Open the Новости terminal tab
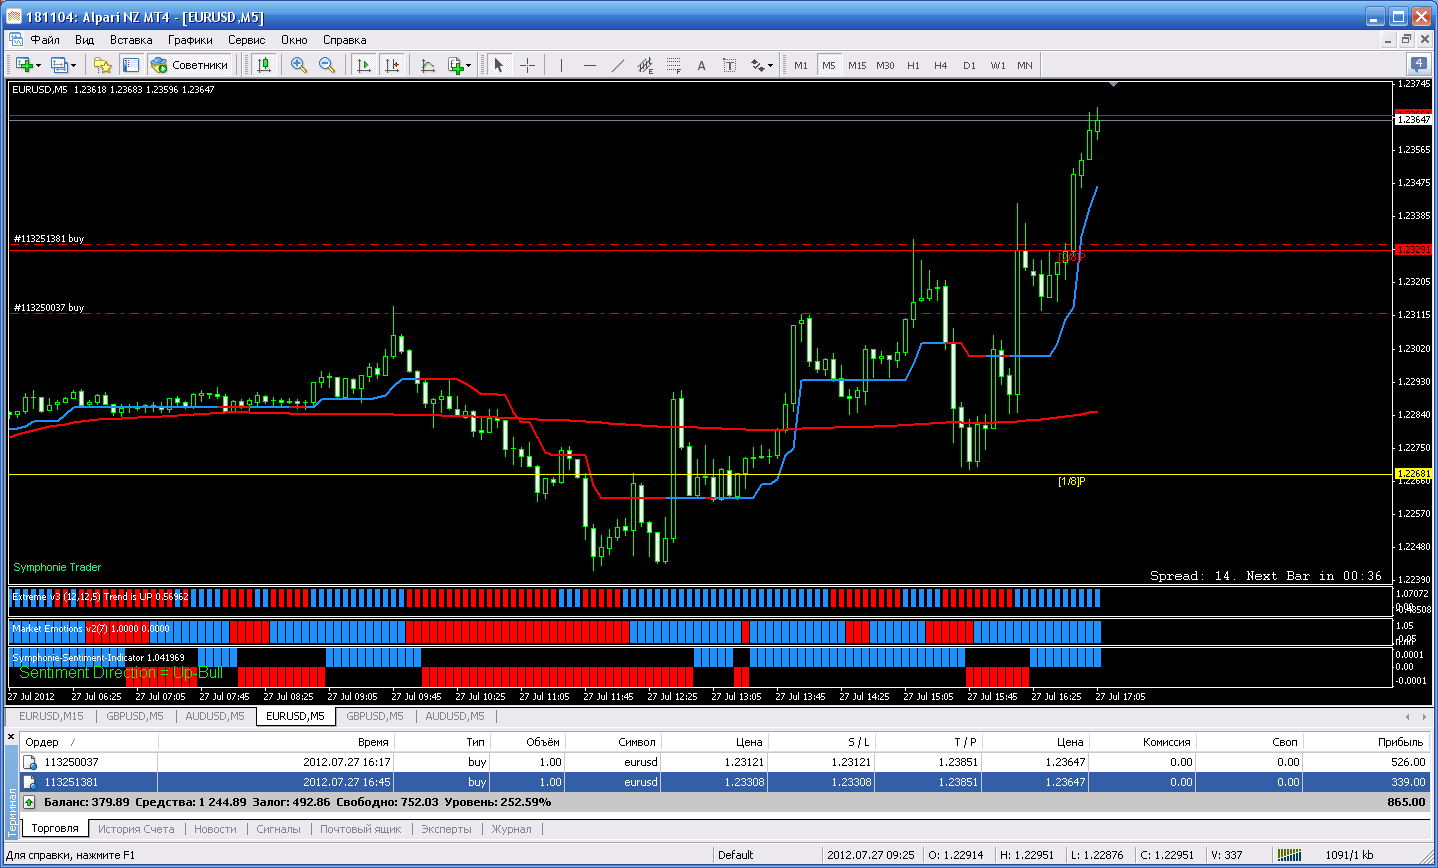Viewport: 1438px width, 868px height. tap(215, 829)
